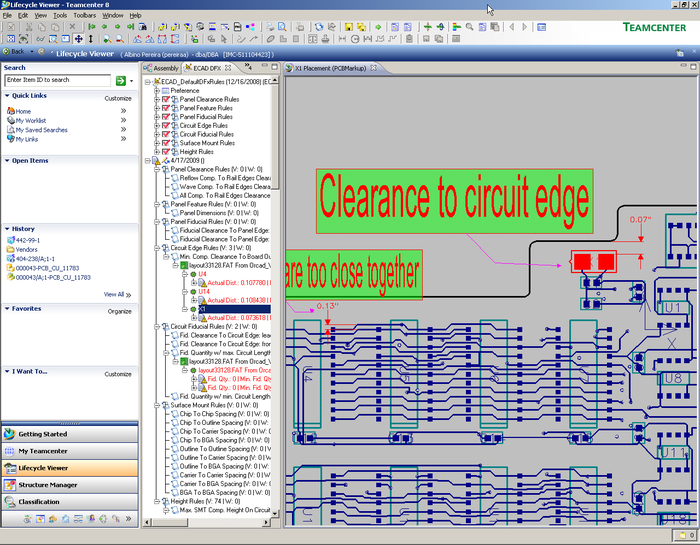Click the printer icon in top toolbar
Image resolution: width=700 pixels, height=545 pixels.
pyautogui.click(x=270, y=27)
